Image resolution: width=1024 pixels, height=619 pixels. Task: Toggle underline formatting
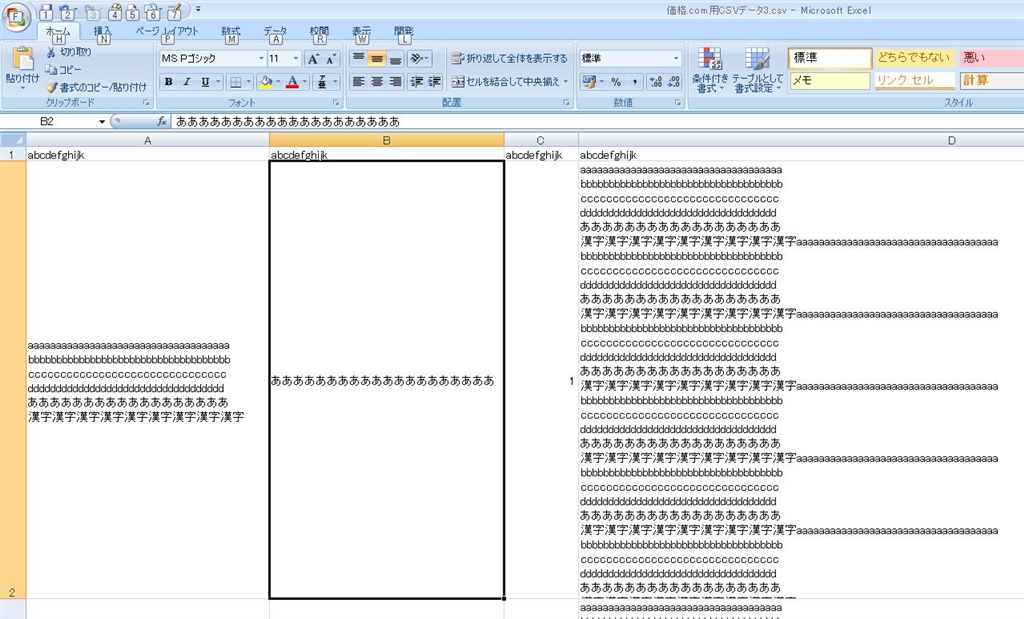[x=205, y=82]
